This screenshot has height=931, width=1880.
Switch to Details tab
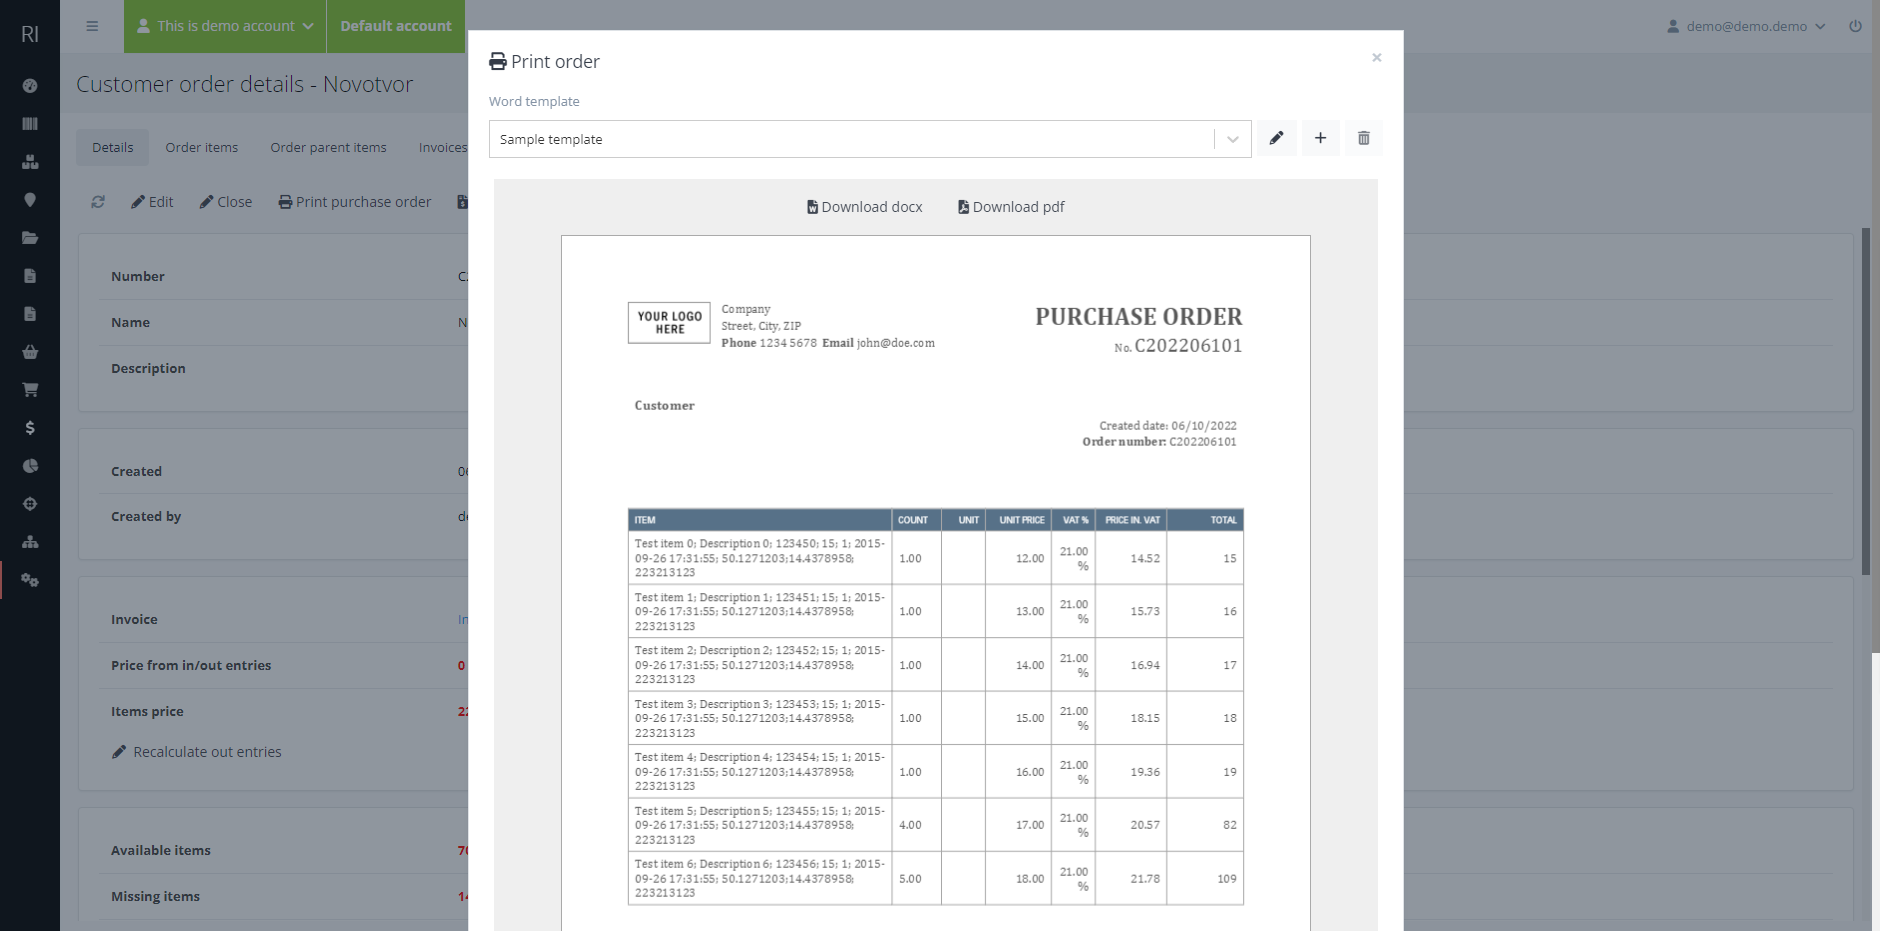point(112,147)
